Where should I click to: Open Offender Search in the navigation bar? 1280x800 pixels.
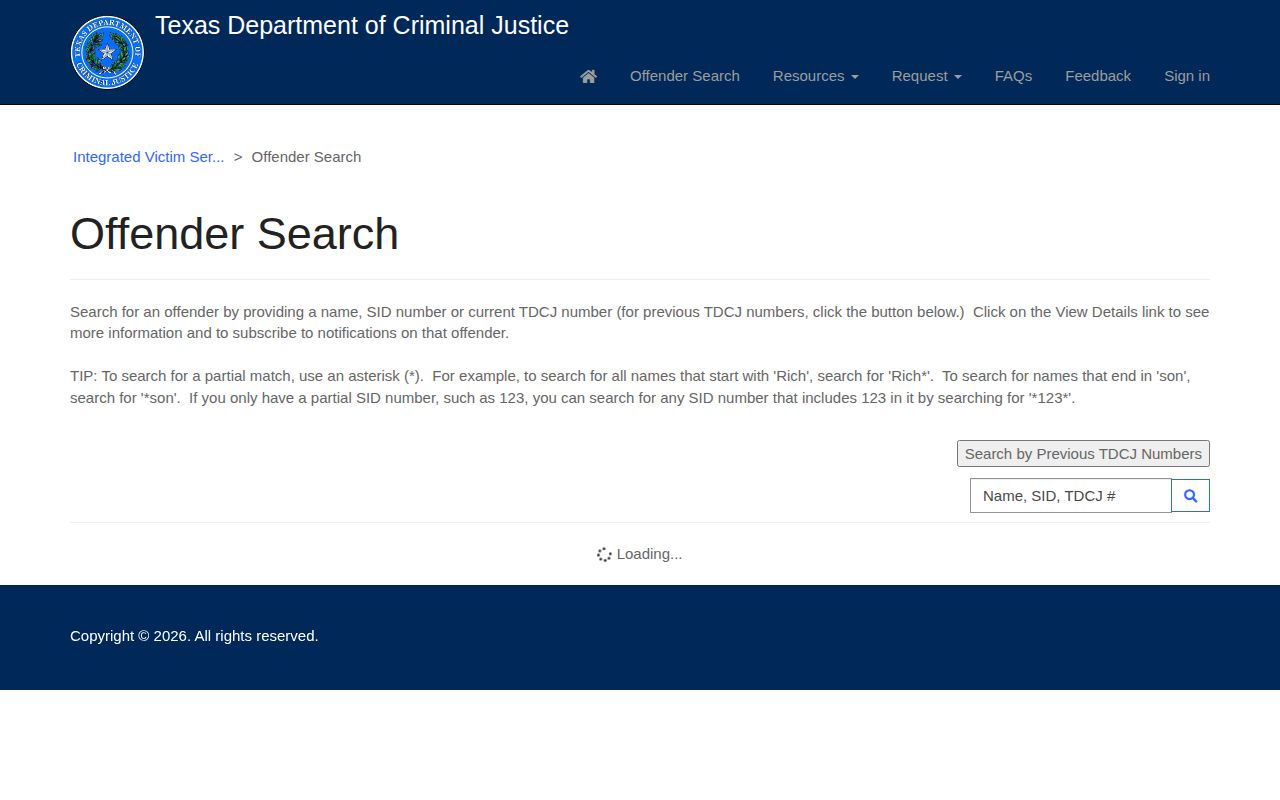(685, 76)
